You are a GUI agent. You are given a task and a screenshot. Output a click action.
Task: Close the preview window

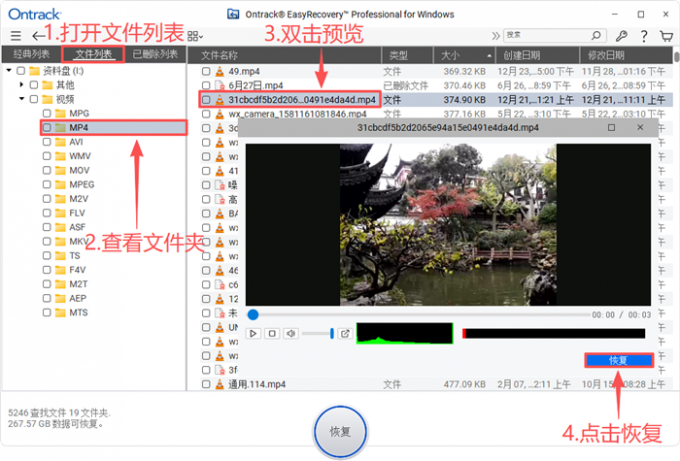click(640, 128)
